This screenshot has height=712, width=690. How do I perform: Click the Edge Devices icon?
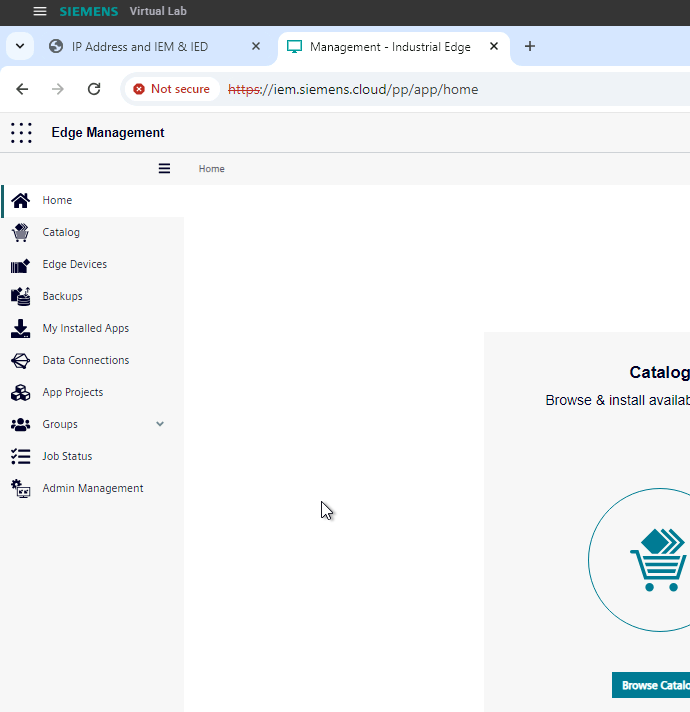(x=20, y=265)
